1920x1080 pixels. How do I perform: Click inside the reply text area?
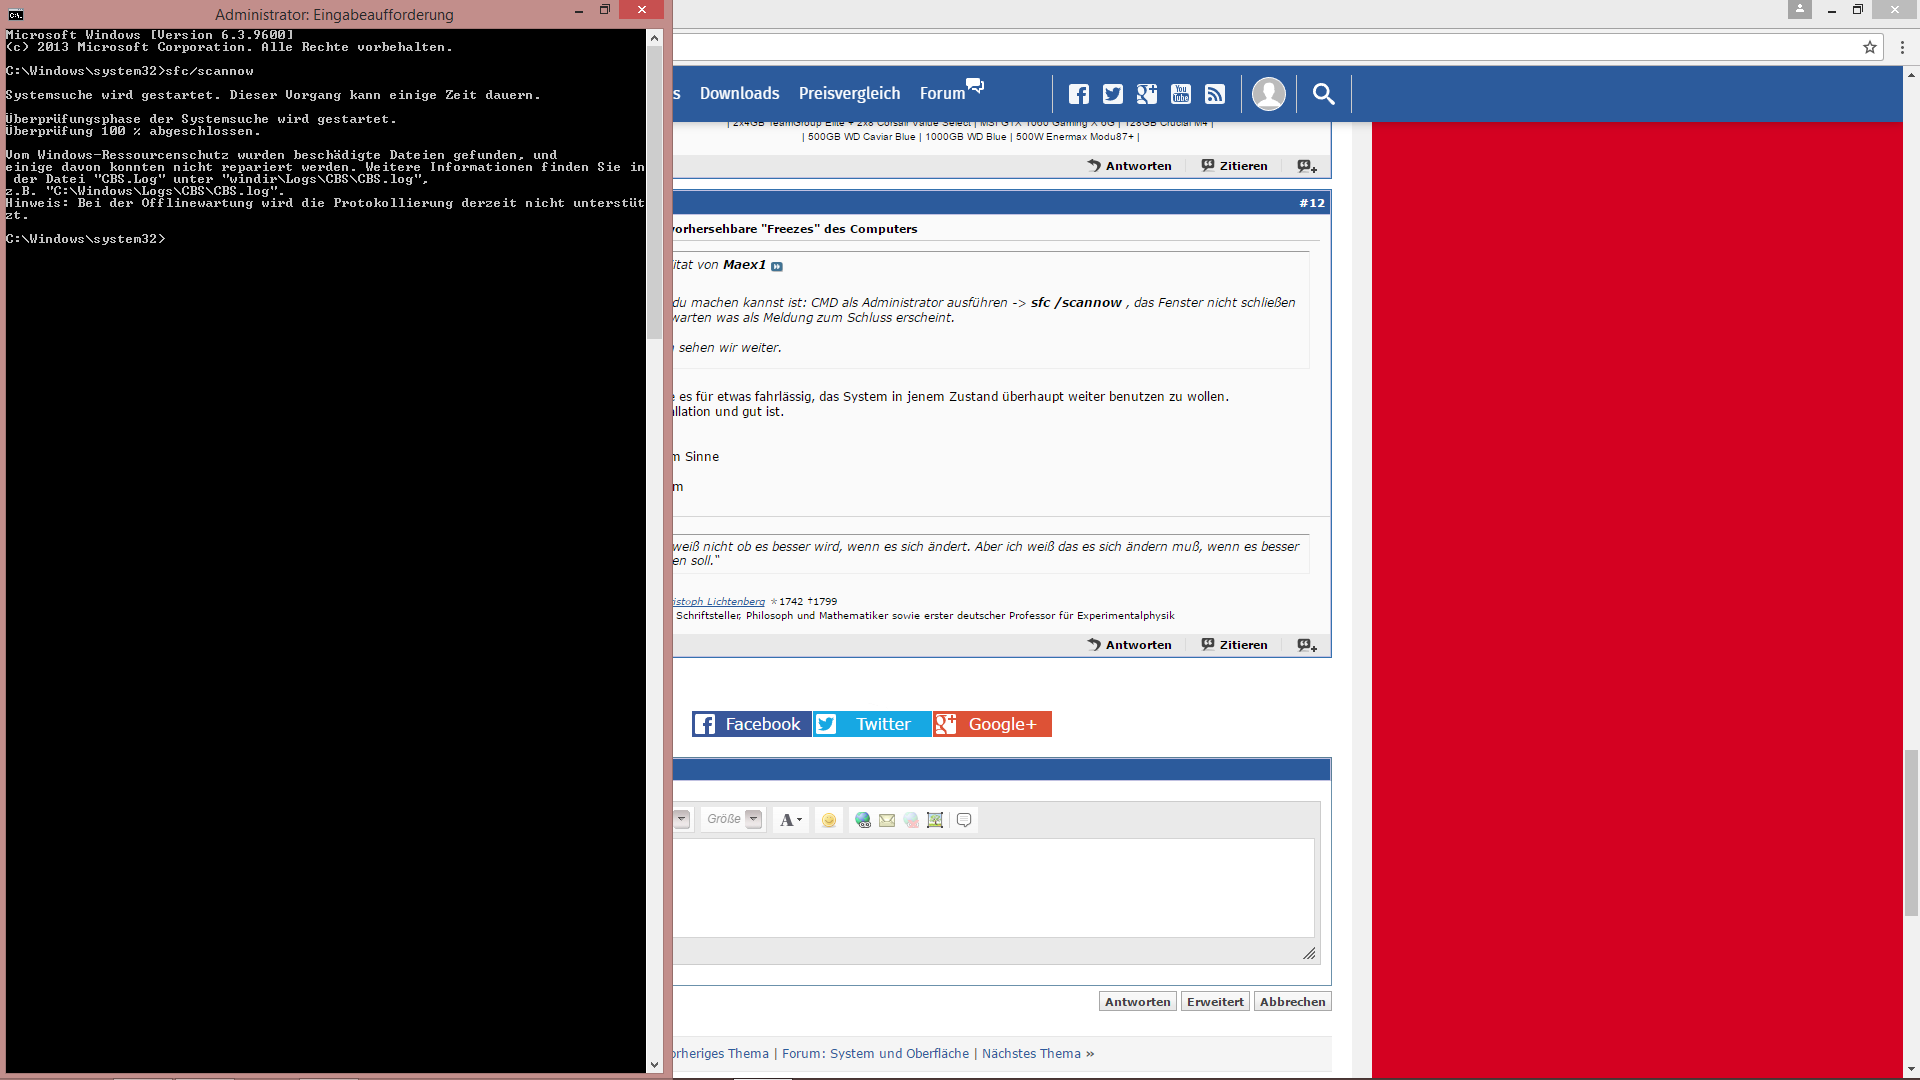point(990,888)
